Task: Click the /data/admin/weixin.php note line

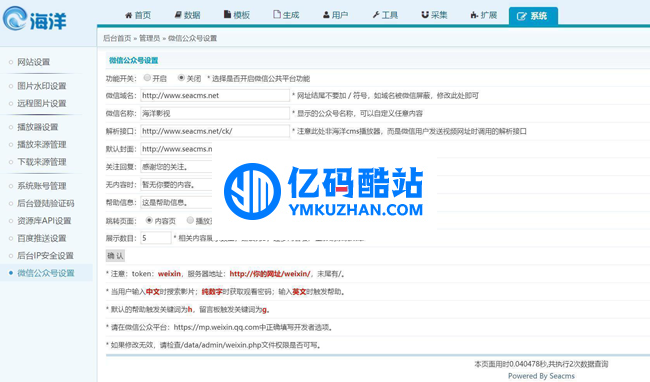Action: tap(214, 345)
